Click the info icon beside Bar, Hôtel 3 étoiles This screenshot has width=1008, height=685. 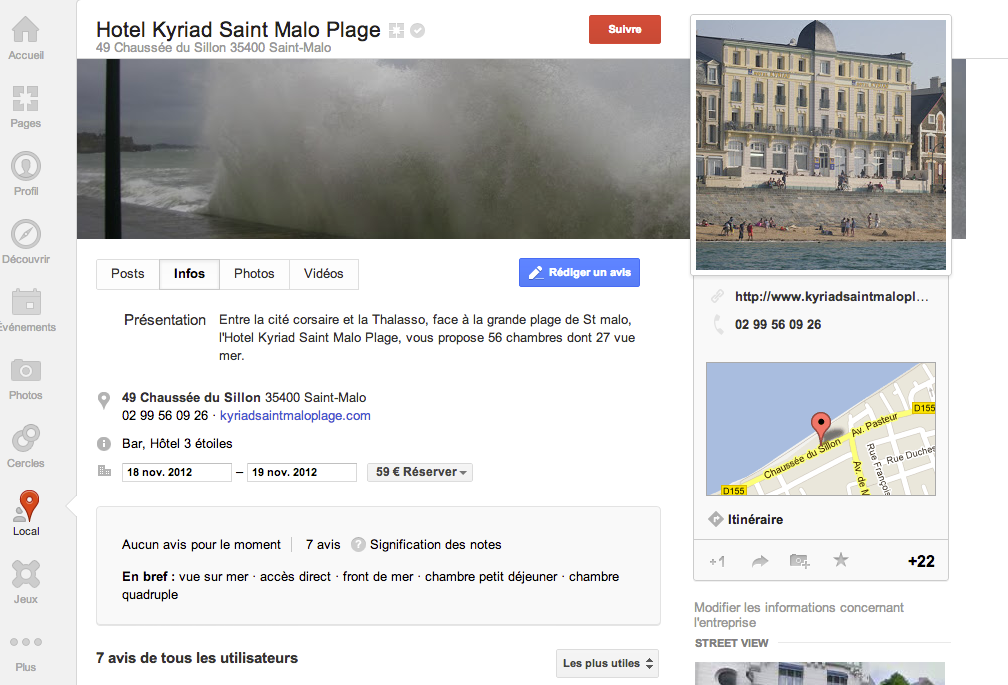coord(104,444)
